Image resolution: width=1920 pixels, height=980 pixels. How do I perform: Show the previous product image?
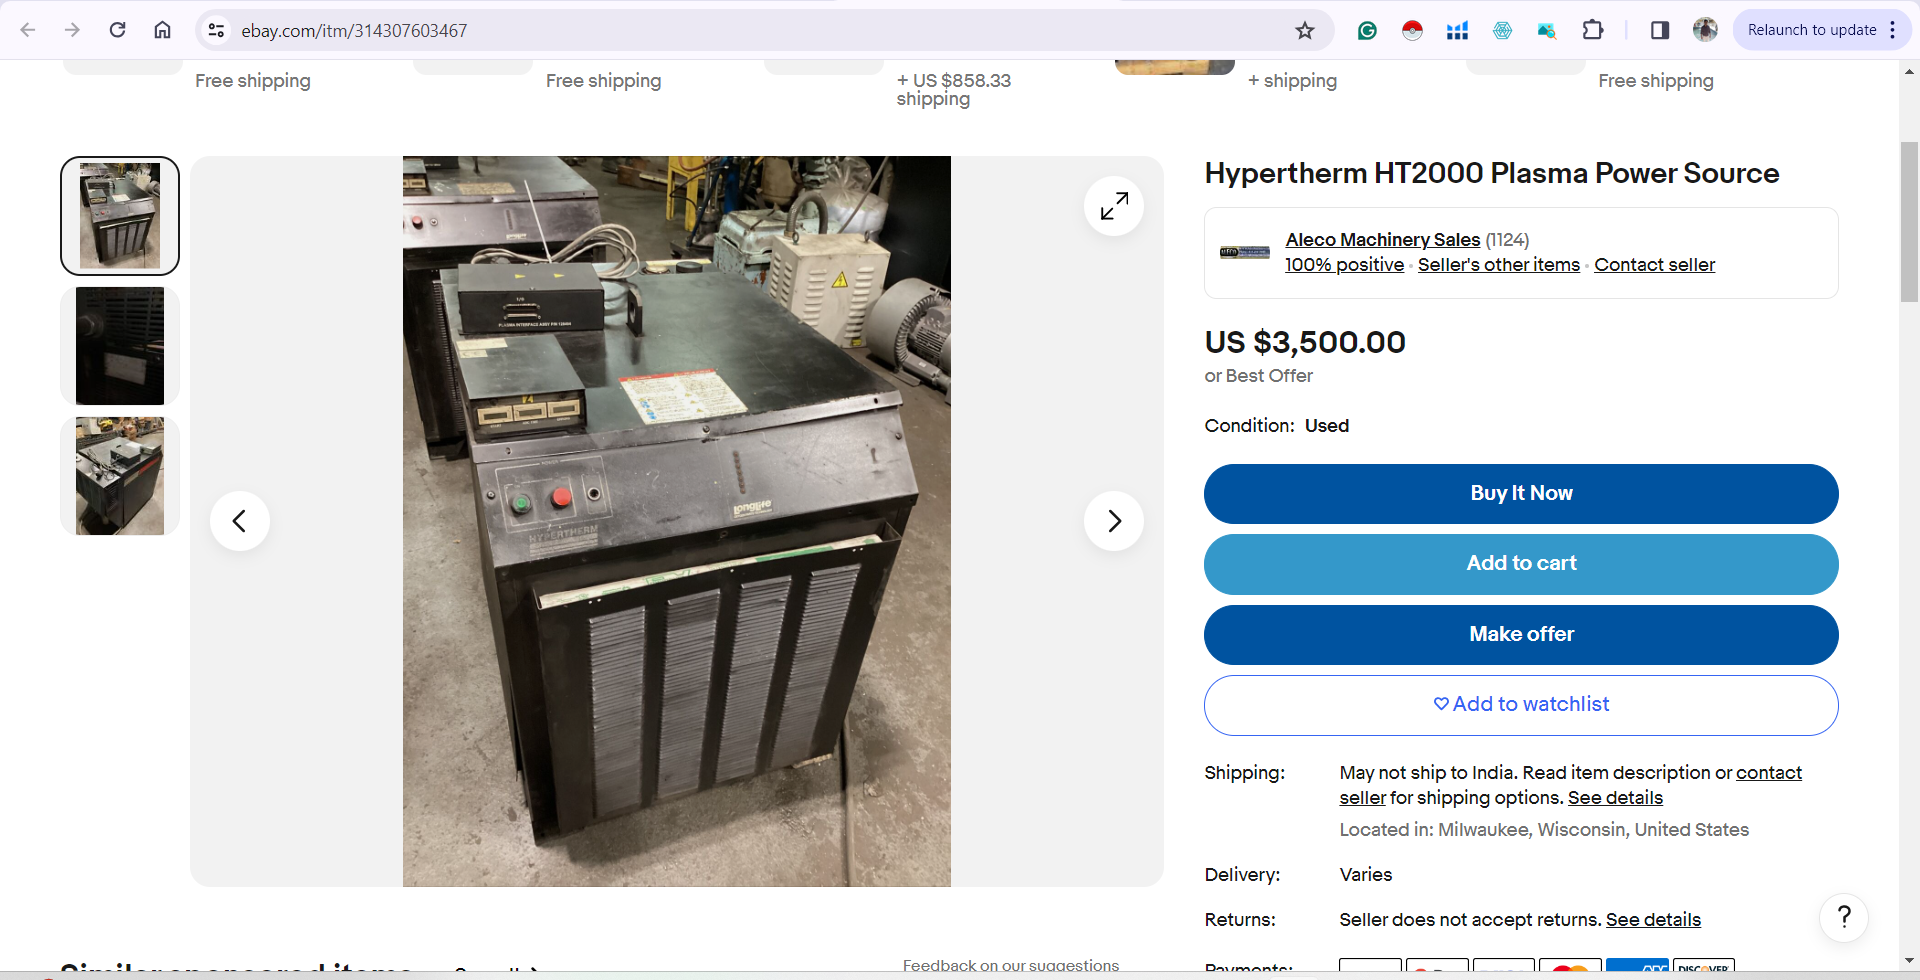point(240,521)
